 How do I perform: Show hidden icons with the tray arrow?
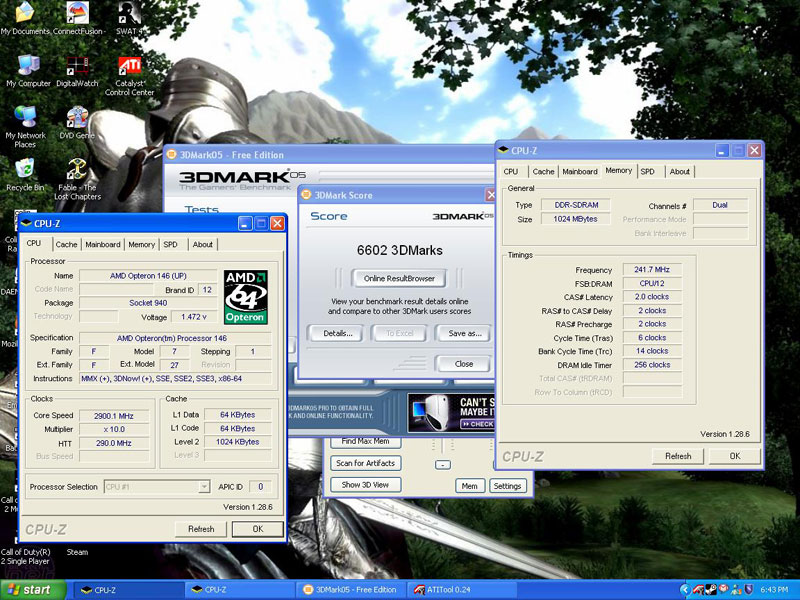685,590
